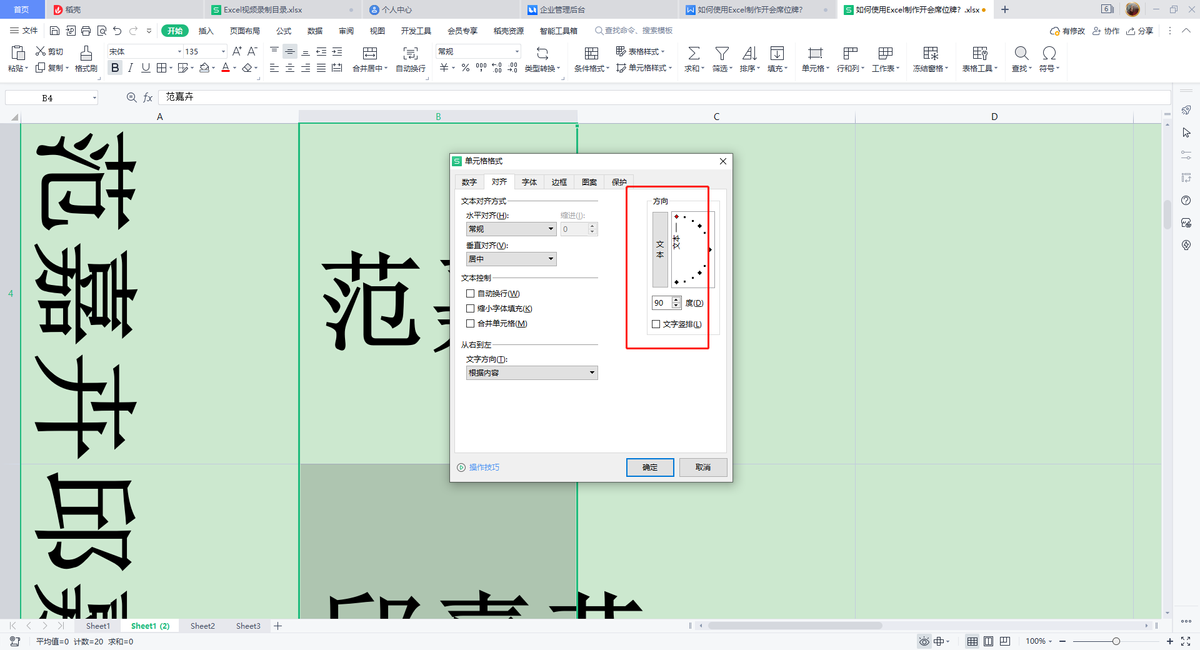The image size is (1200, 650).
Task: Open the 公式 ribbon tab
Action: (284, 31)
